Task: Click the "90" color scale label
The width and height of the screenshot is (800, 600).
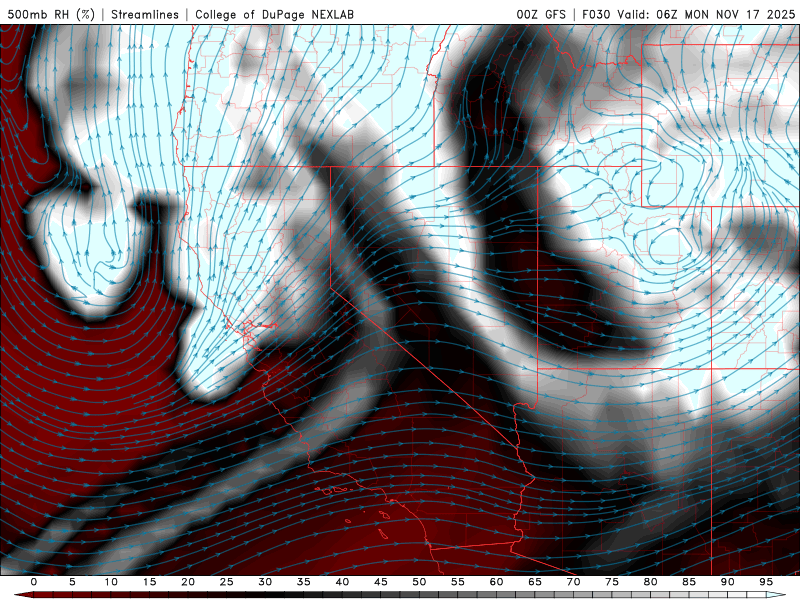Action: (x=727, y=582)
